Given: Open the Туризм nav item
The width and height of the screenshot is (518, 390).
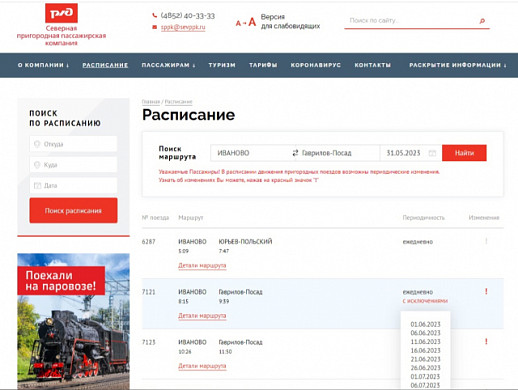Looking at the screenshot, I should 222,65.
